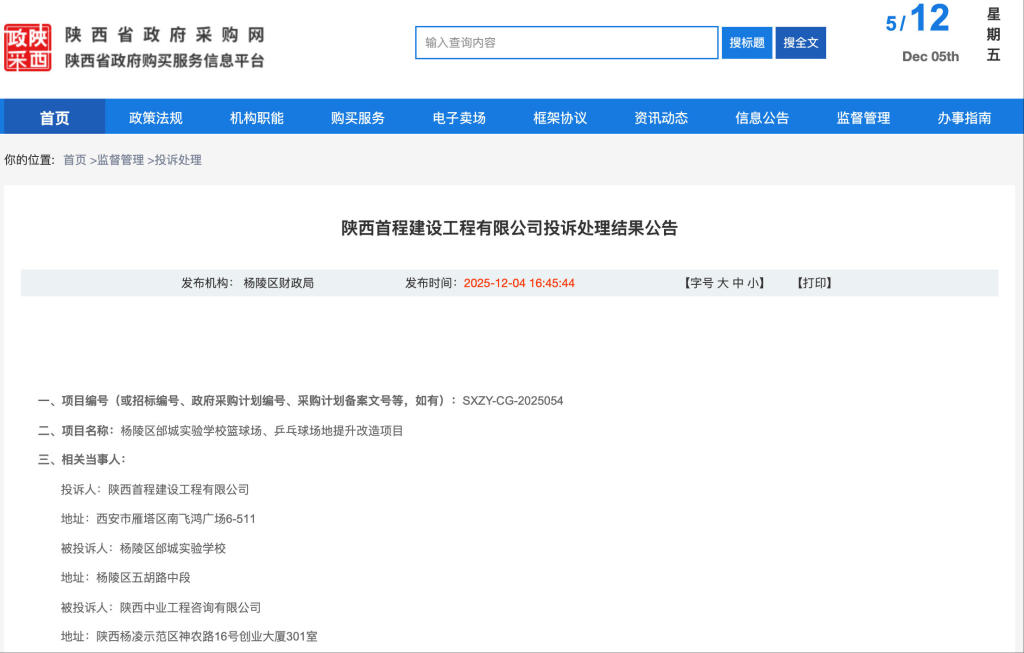Open the 监督管理 navigation tab

863,118
